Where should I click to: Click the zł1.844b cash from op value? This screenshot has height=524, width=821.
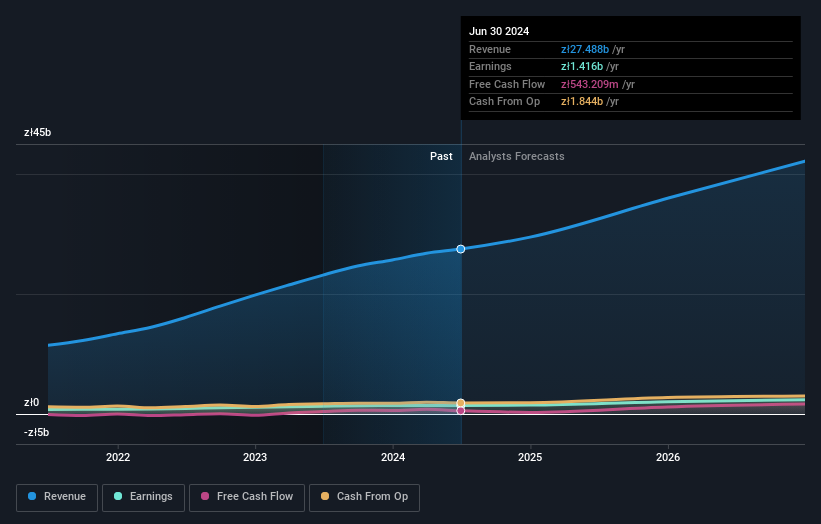click(582, 102)
